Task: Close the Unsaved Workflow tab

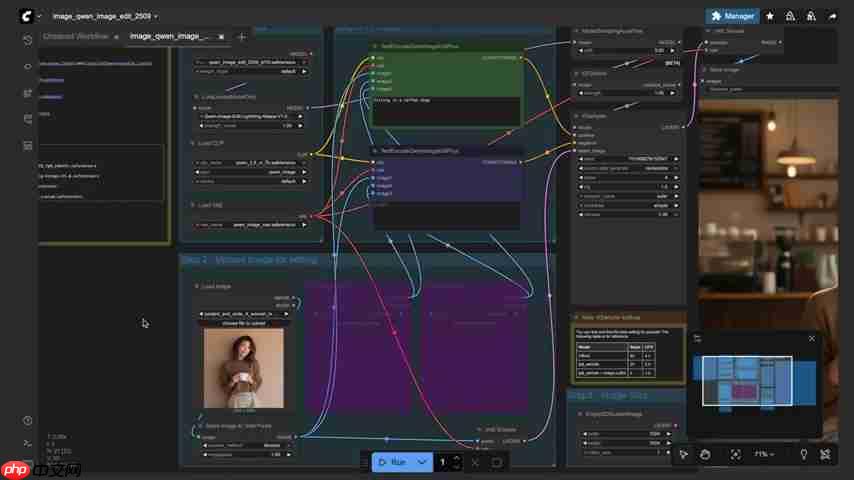Action: tap(116, 37)
